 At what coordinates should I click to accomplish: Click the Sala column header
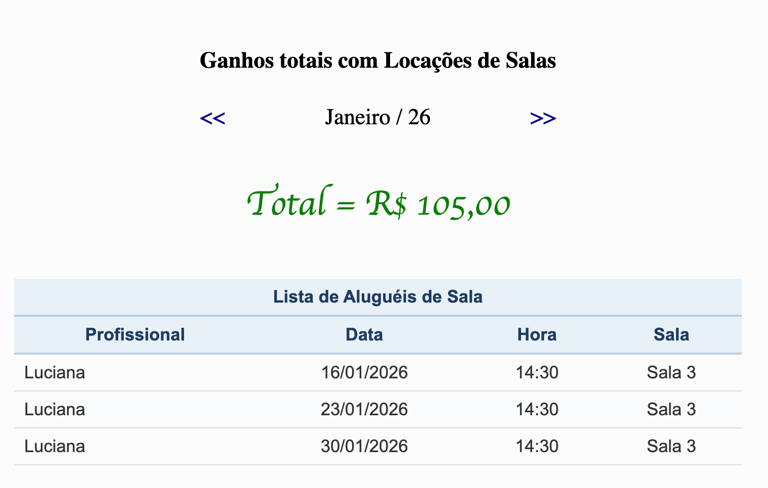[x=671, y=335]
